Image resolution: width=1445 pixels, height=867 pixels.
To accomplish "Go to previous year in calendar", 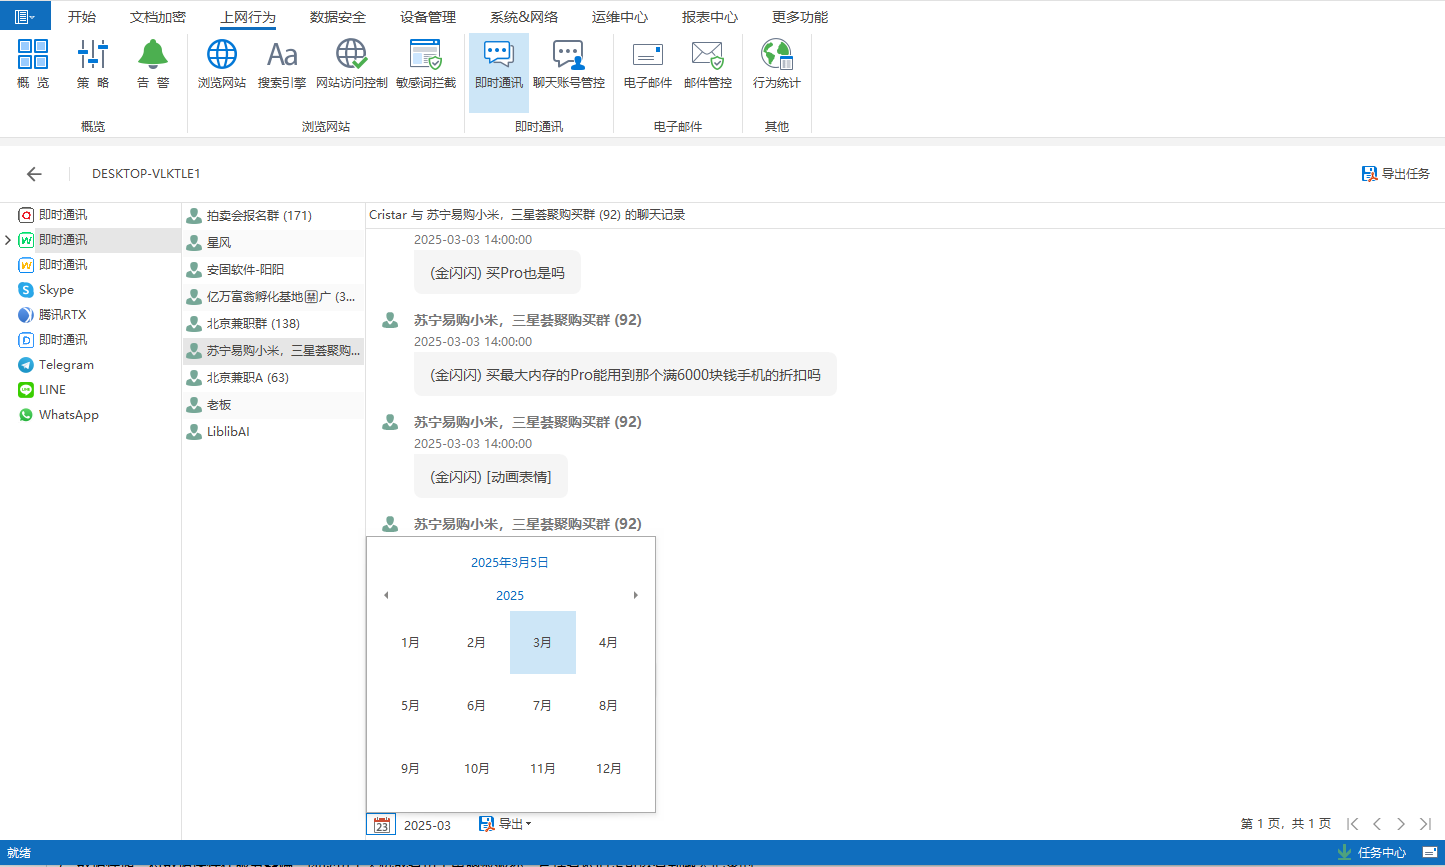I will click(386, 596).
